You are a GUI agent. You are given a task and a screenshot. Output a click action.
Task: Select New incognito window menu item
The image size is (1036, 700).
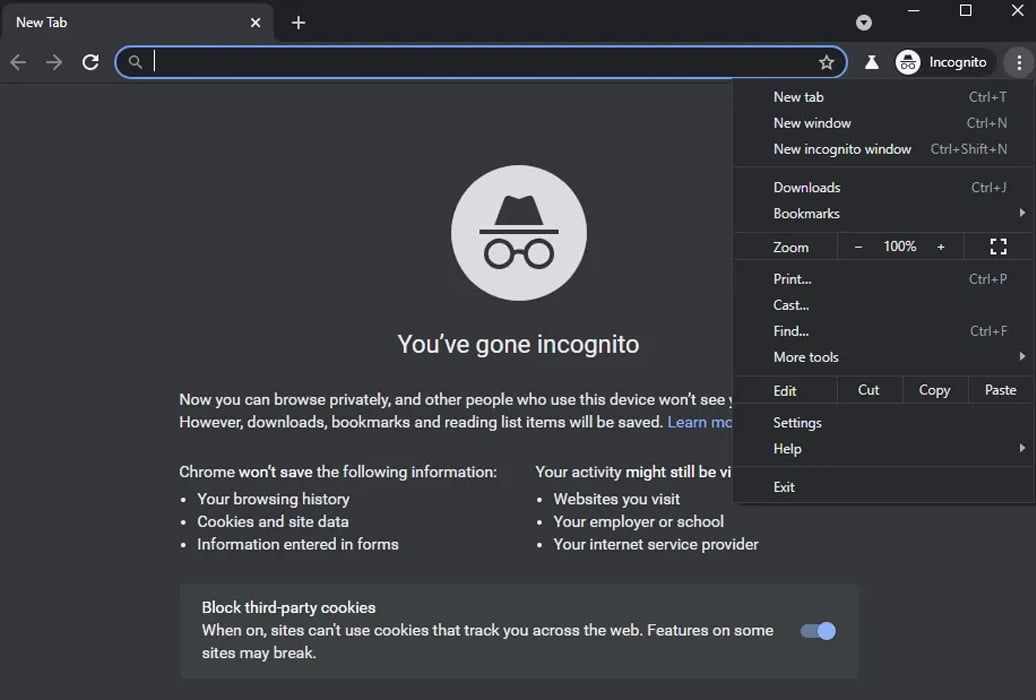click(842, 149)
